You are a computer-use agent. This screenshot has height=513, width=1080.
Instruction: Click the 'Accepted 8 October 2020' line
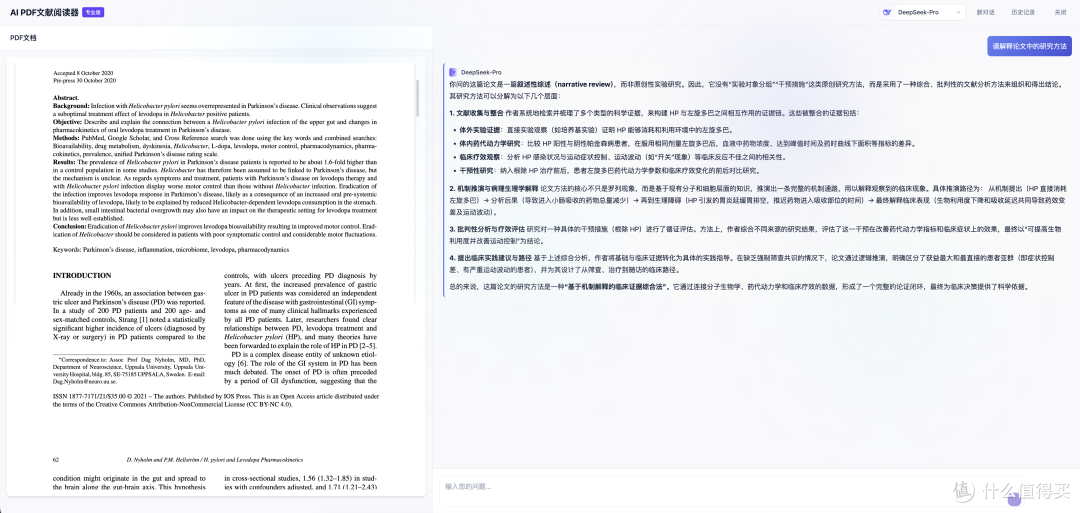83,73
